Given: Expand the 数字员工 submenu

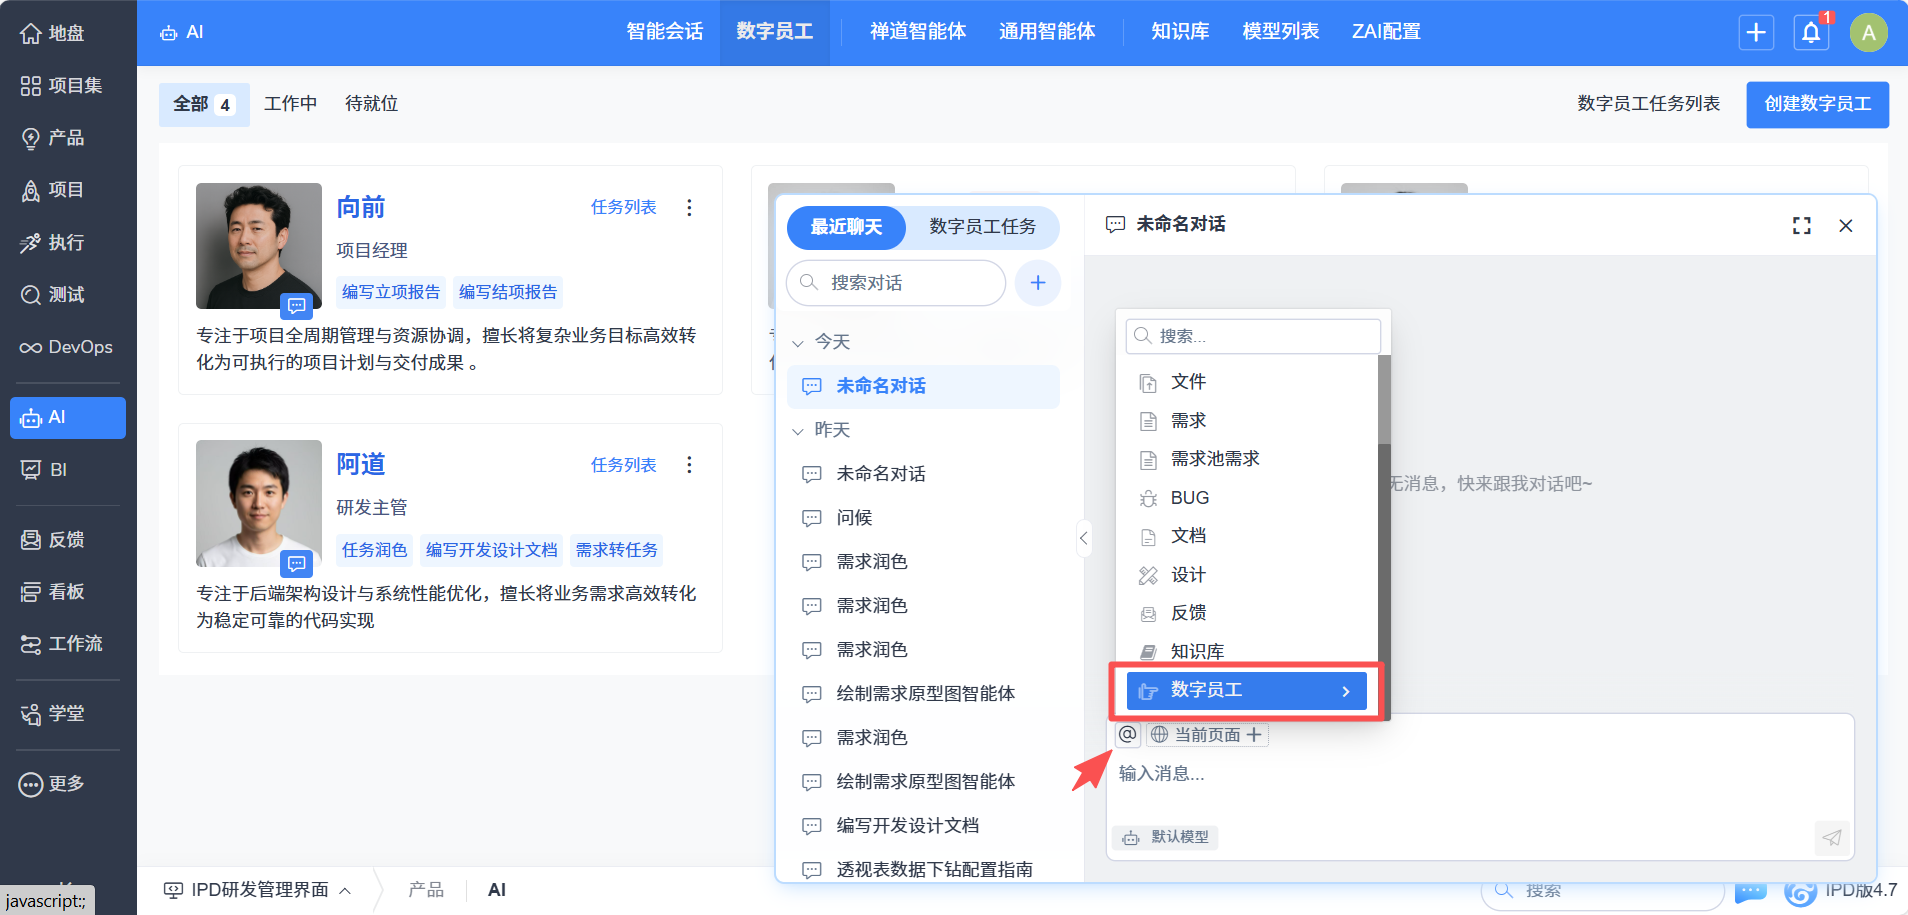Looking at the screenshot, I should [1247, 691].
